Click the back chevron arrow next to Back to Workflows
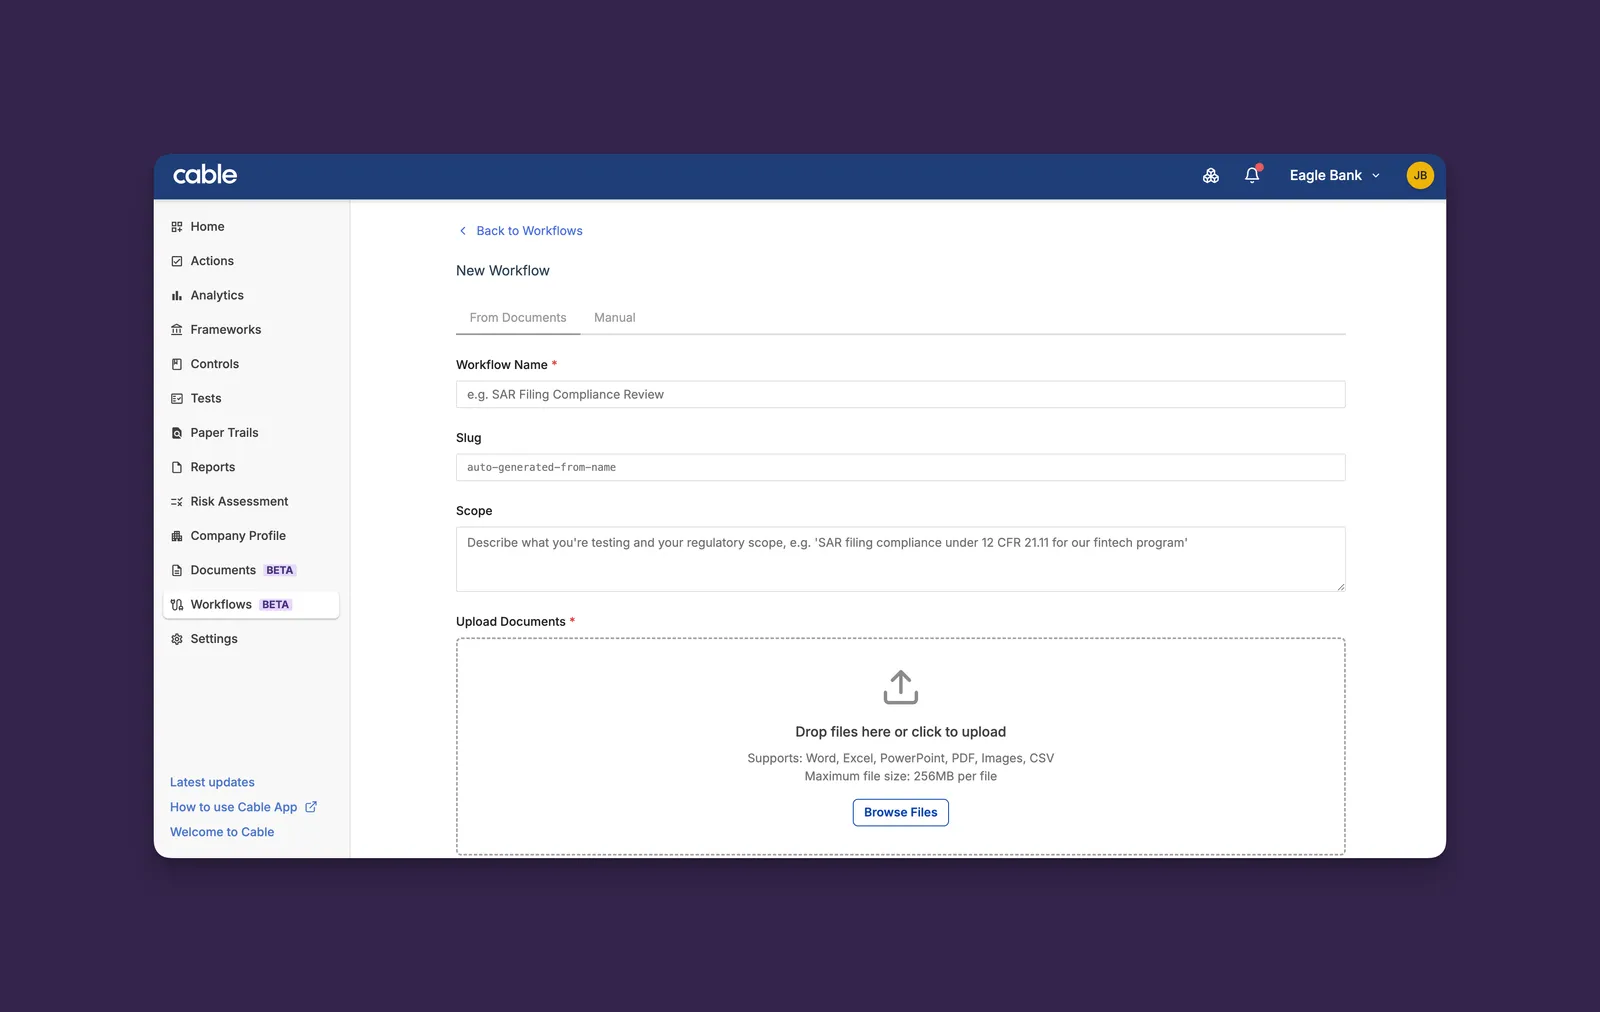 pyautogui.click(x=463, y=231)
